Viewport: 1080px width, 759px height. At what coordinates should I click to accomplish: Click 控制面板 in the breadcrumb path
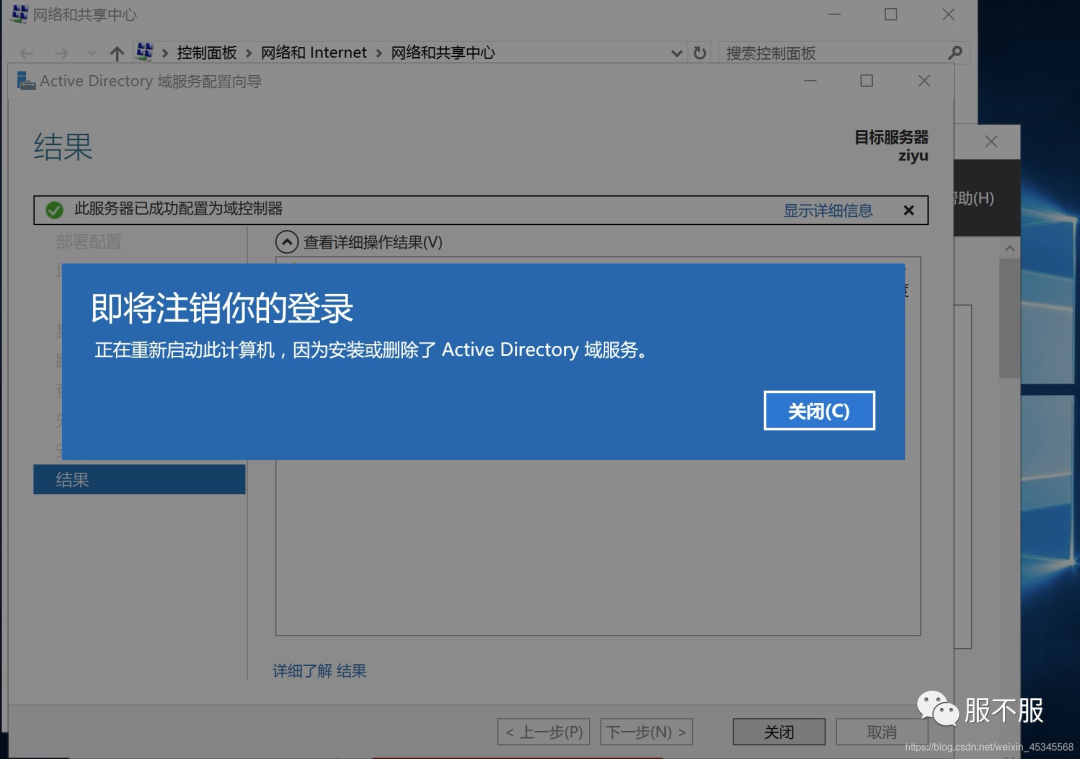click(x=207, y=53)
